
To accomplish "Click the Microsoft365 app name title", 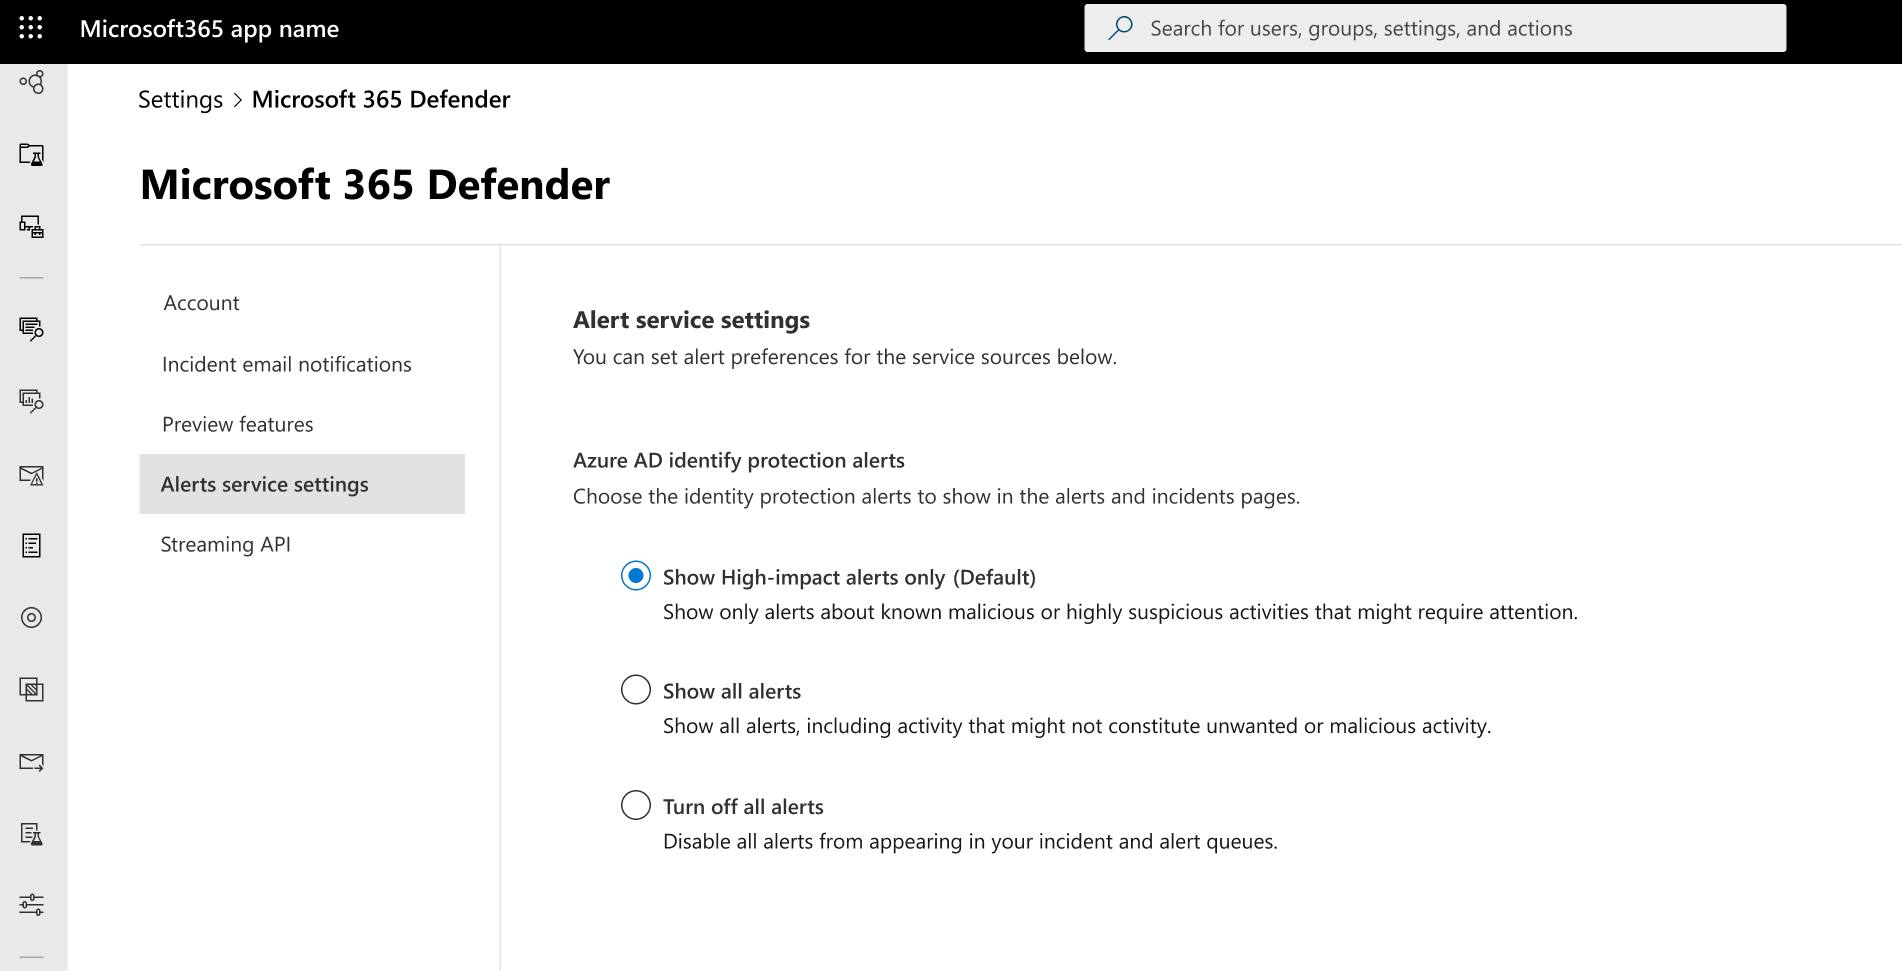I will 209,28.
